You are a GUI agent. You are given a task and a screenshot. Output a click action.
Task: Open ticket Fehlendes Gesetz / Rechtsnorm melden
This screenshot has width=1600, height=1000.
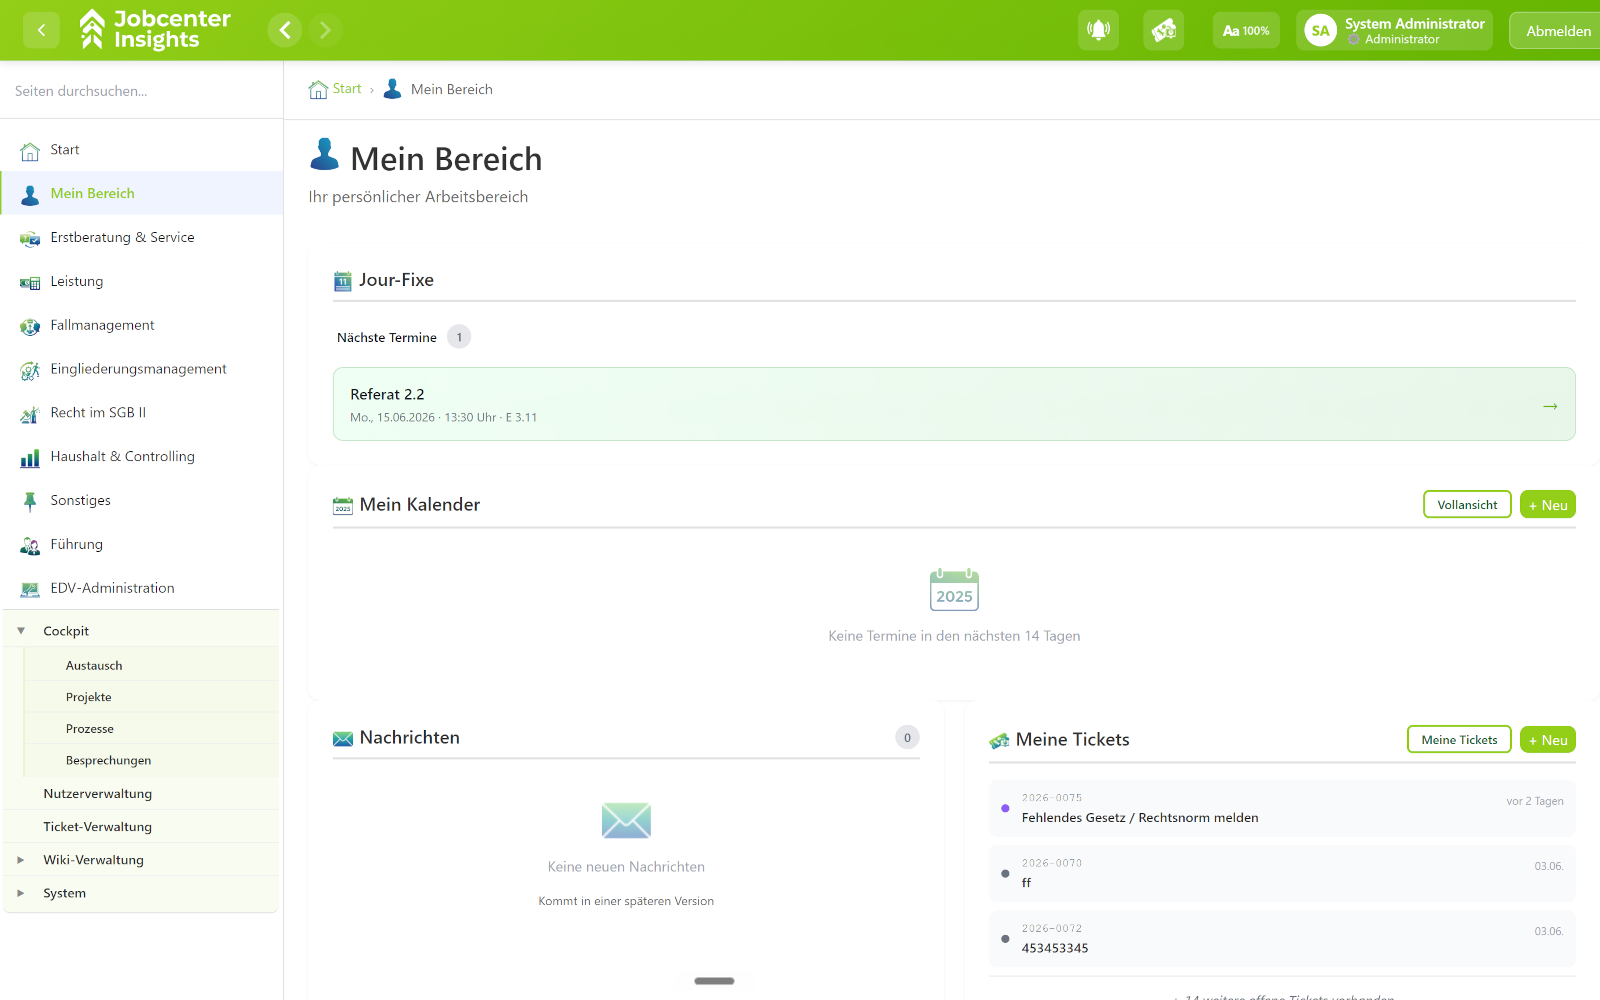point(1282,808)
